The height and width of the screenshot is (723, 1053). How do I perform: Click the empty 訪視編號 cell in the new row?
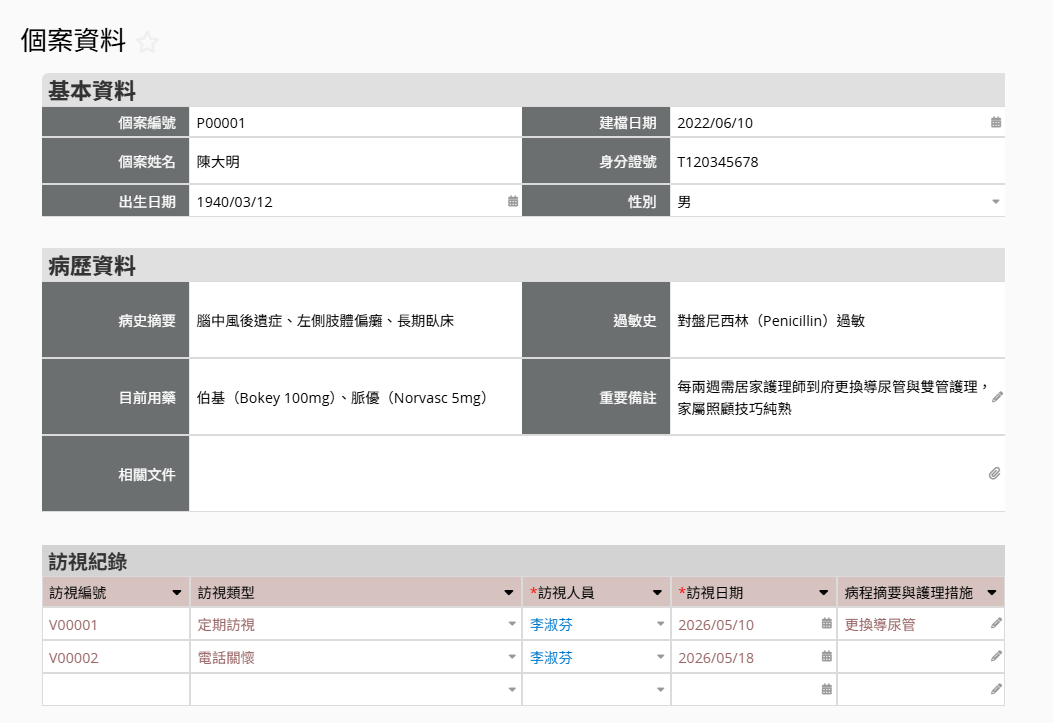116,690
